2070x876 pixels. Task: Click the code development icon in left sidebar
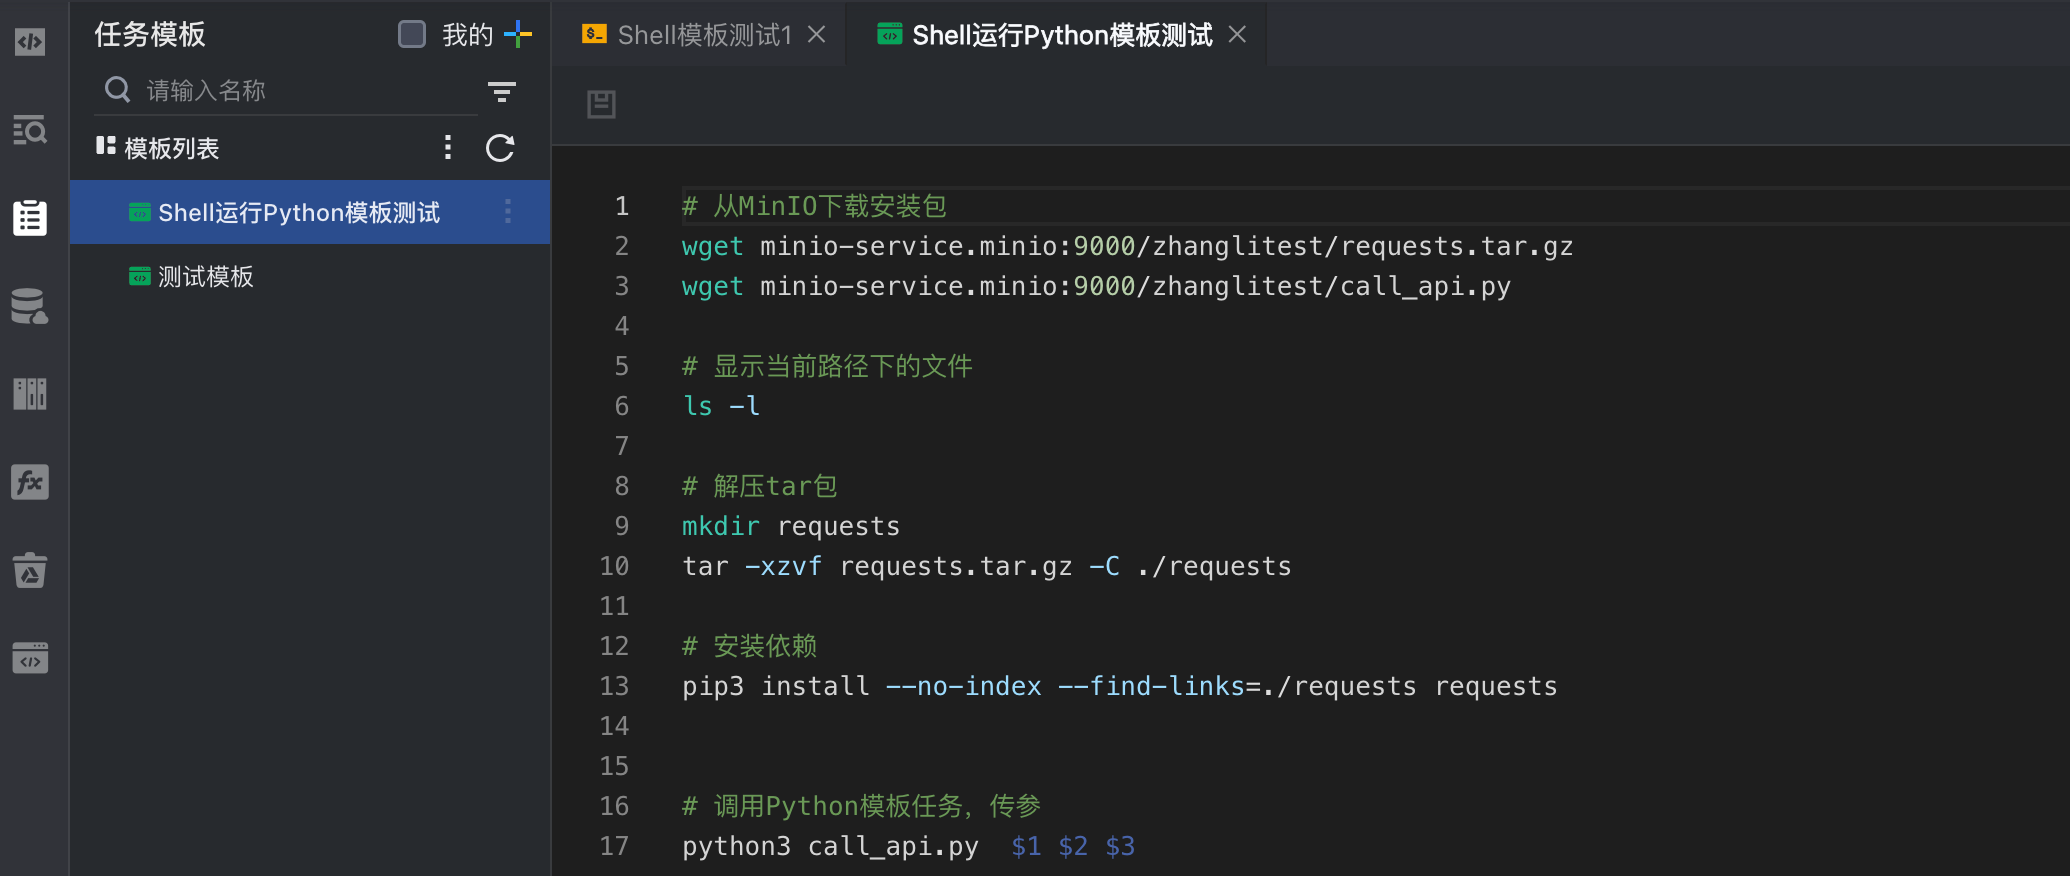coord(30,42)
